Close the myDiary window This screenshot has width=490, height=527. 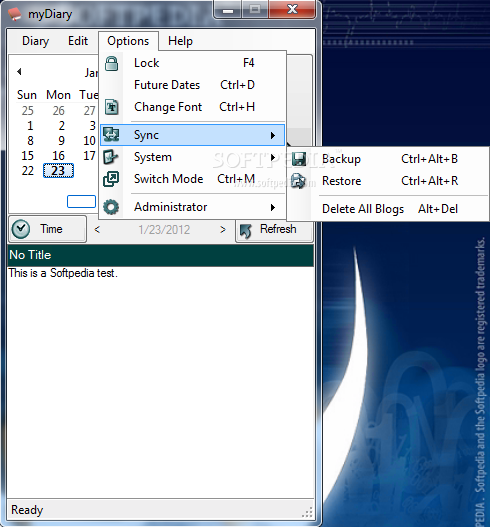point(292,9)
